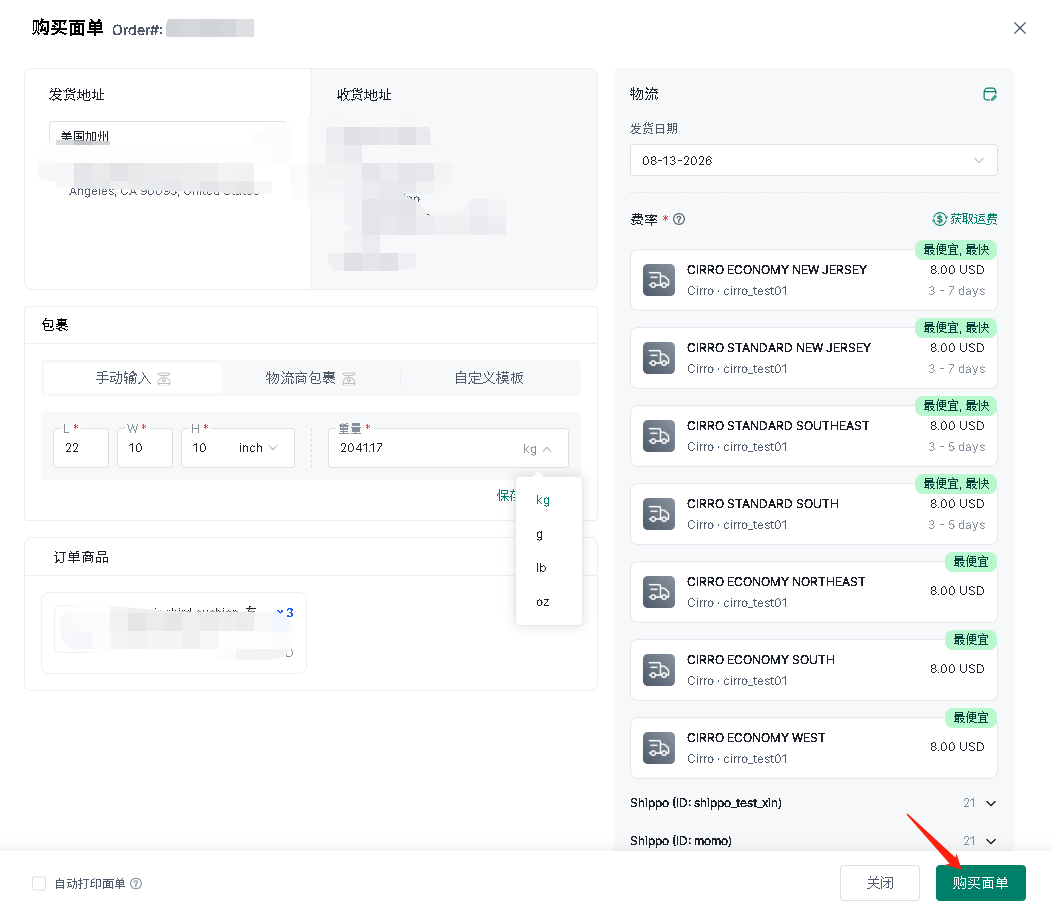Close the 购买面单 dialog with X
The width and height of the screenshot is (1052, 907).
(x=1020, y=28)
